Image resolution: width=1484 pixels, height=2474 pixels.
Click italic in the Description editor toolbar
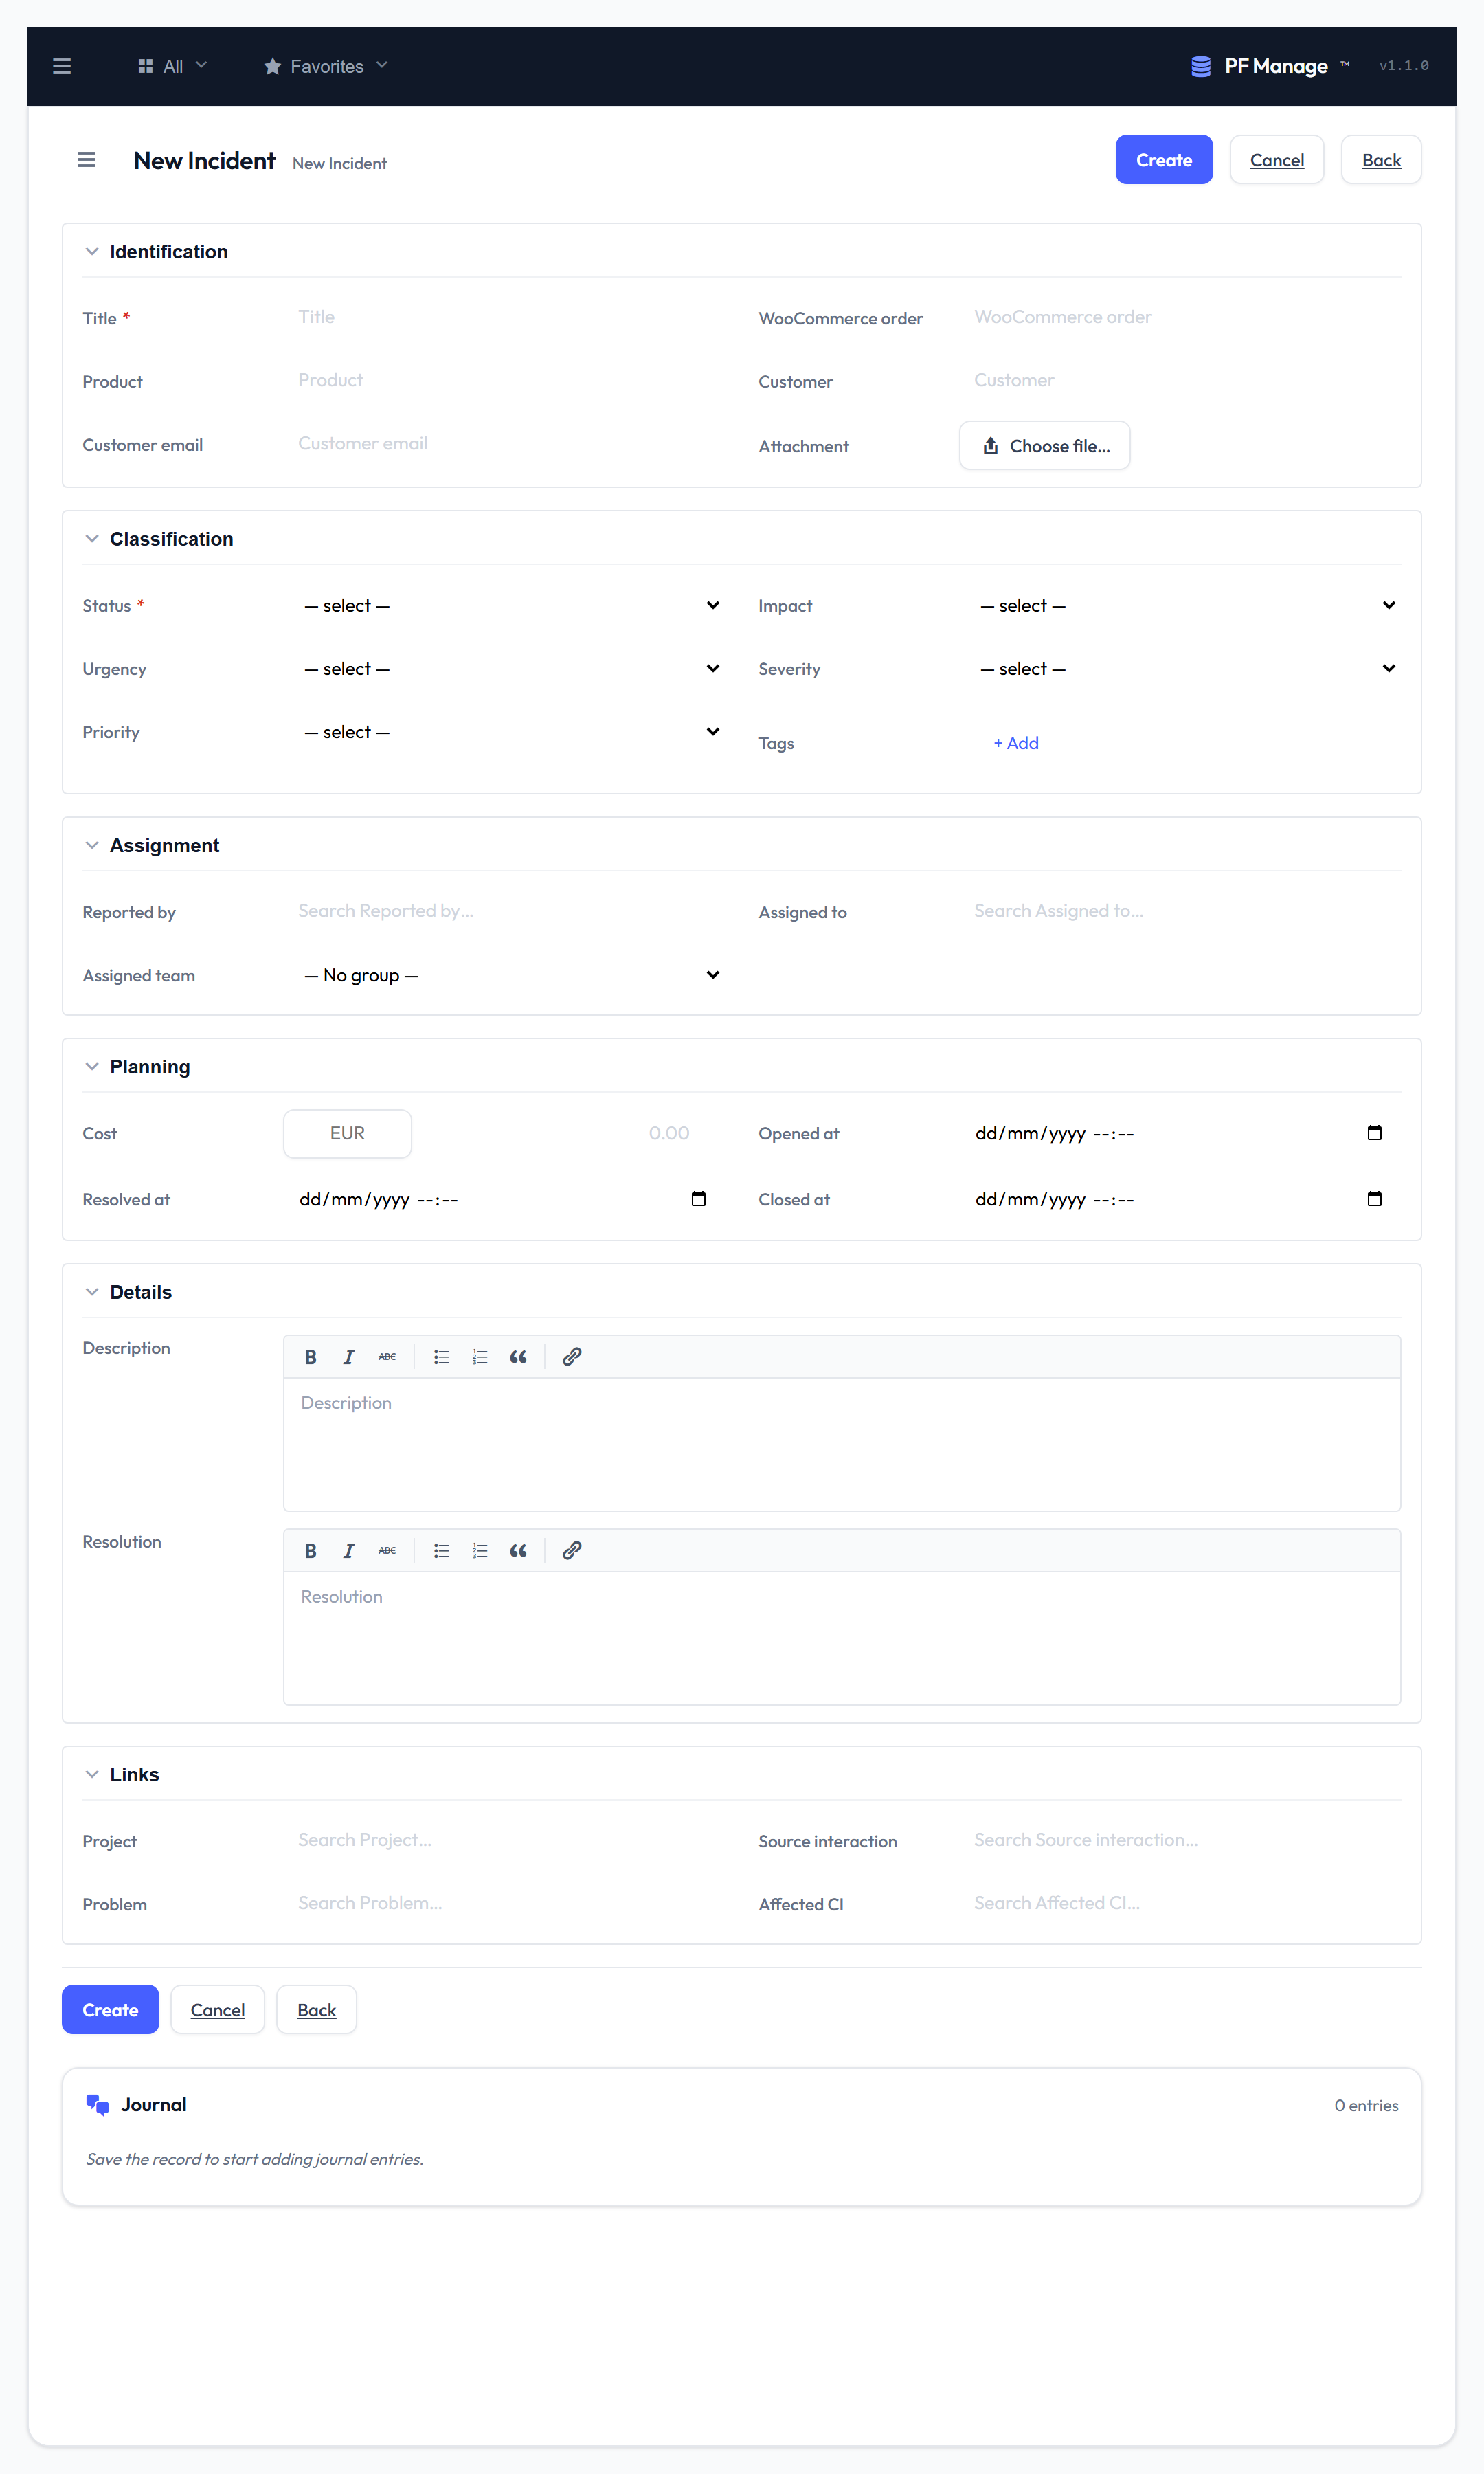pos(348,1357)
